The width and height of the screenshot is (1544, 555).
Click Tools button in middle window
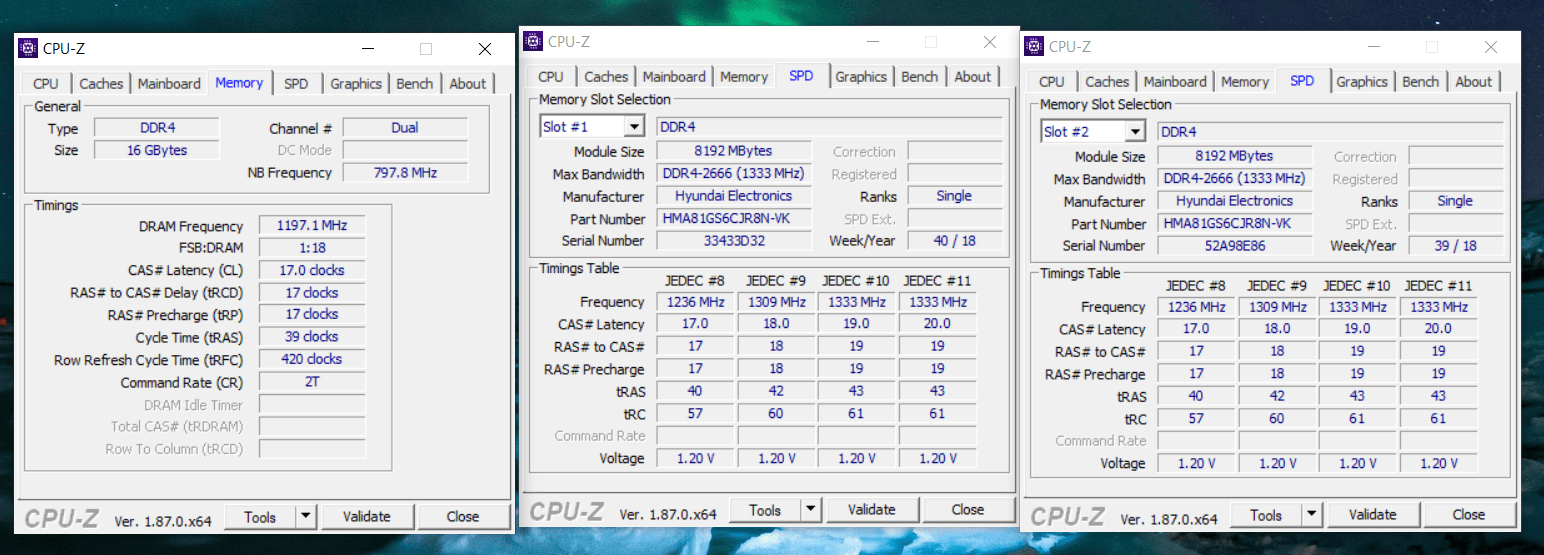pos(765,510)
